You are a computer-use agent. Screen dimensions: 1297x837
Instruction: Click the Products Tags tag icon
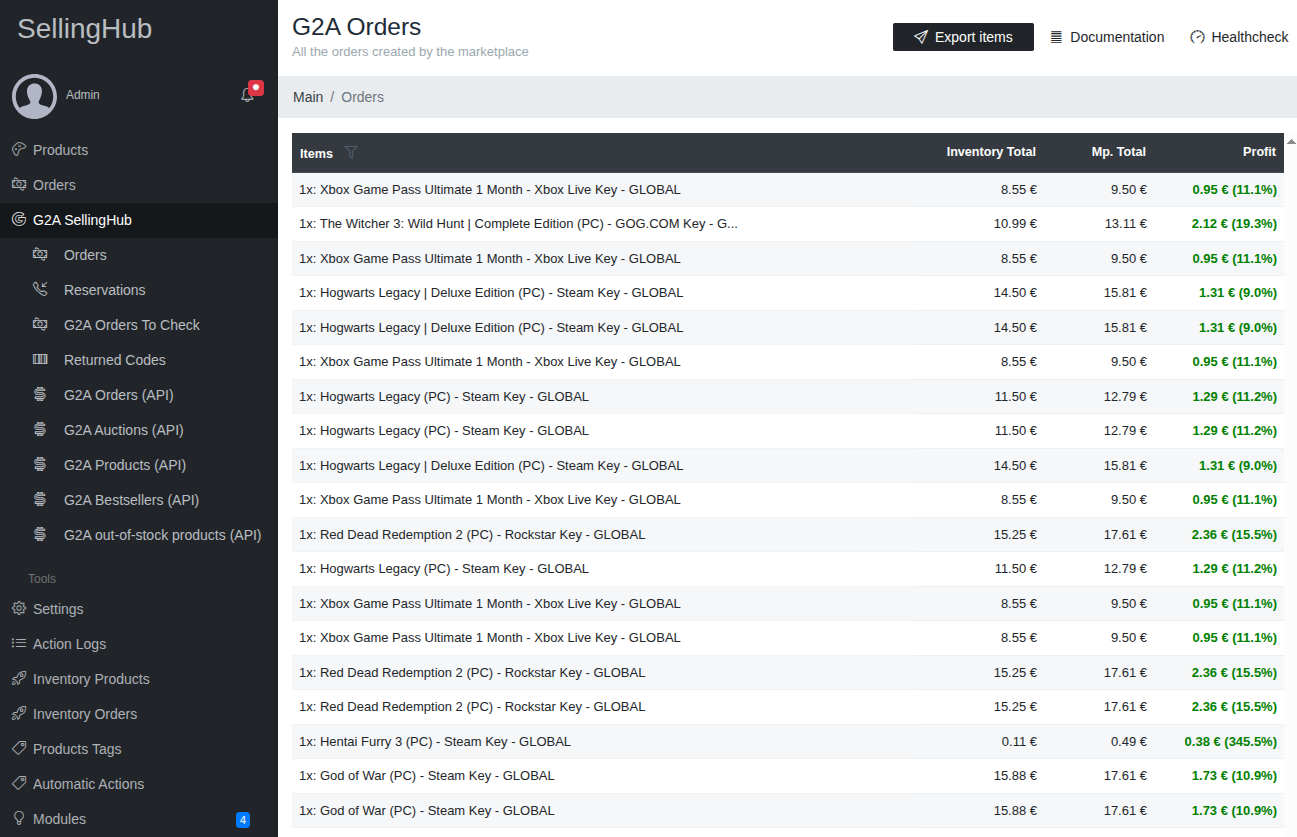18,748
